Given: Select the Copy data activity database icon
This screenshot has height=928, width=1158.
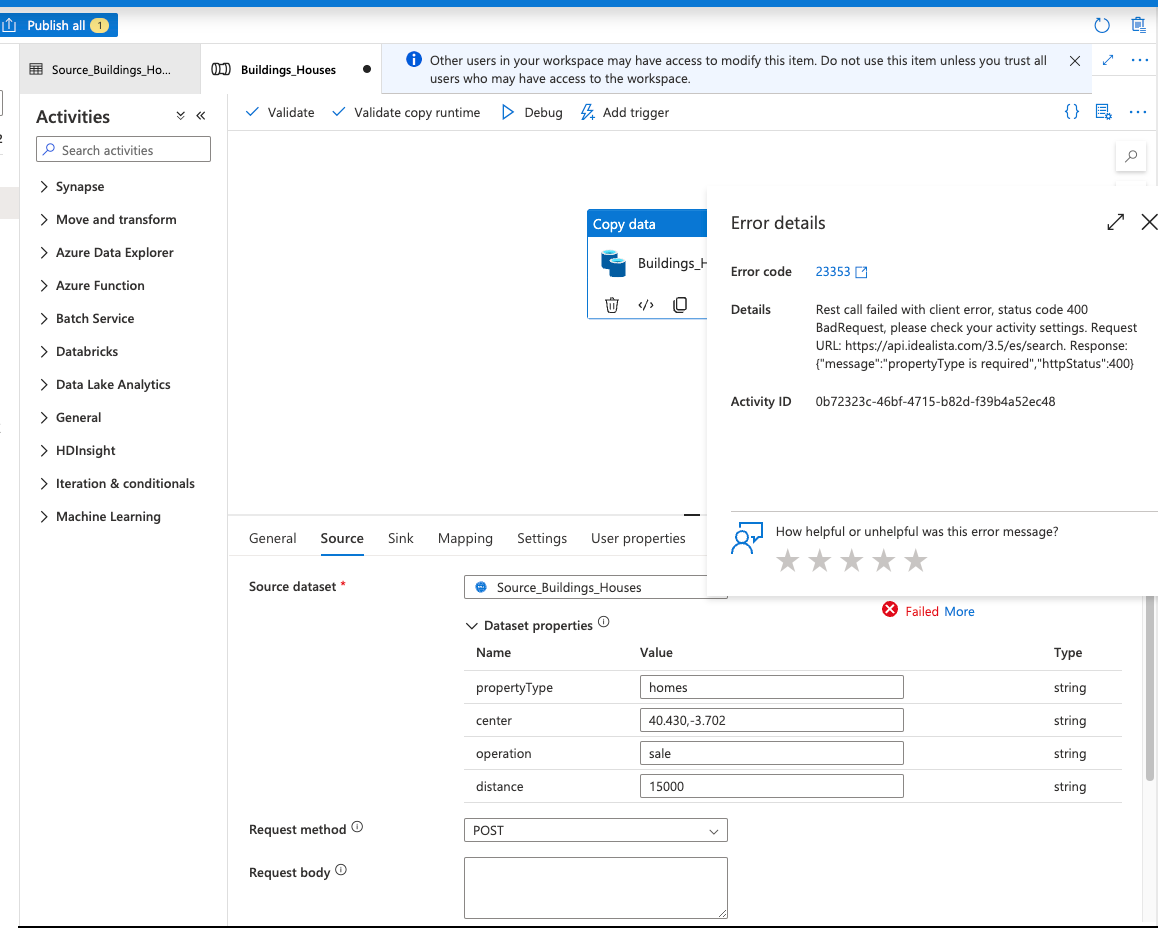Looking at the screenshot, I should point(613,264).
